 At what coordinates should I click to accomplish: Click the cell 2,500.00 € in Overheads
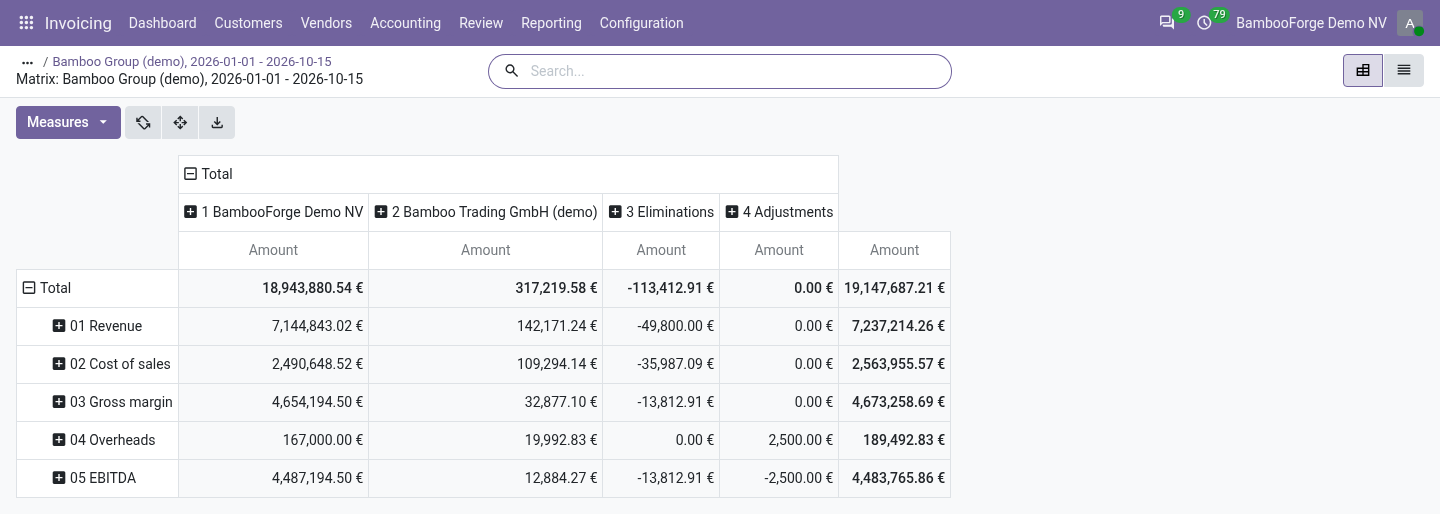click(779, 440)
